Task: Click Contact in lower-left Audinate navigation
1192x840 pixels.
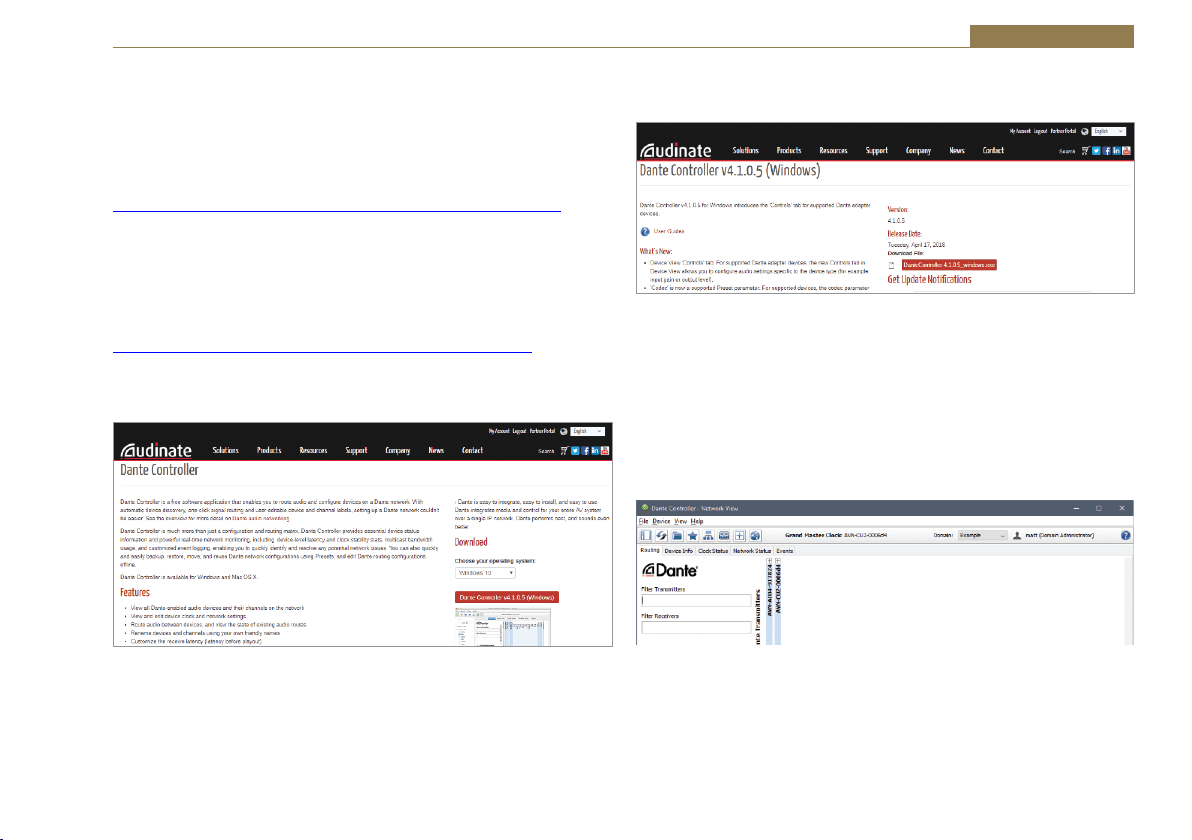Action: (x=472, y=451)
